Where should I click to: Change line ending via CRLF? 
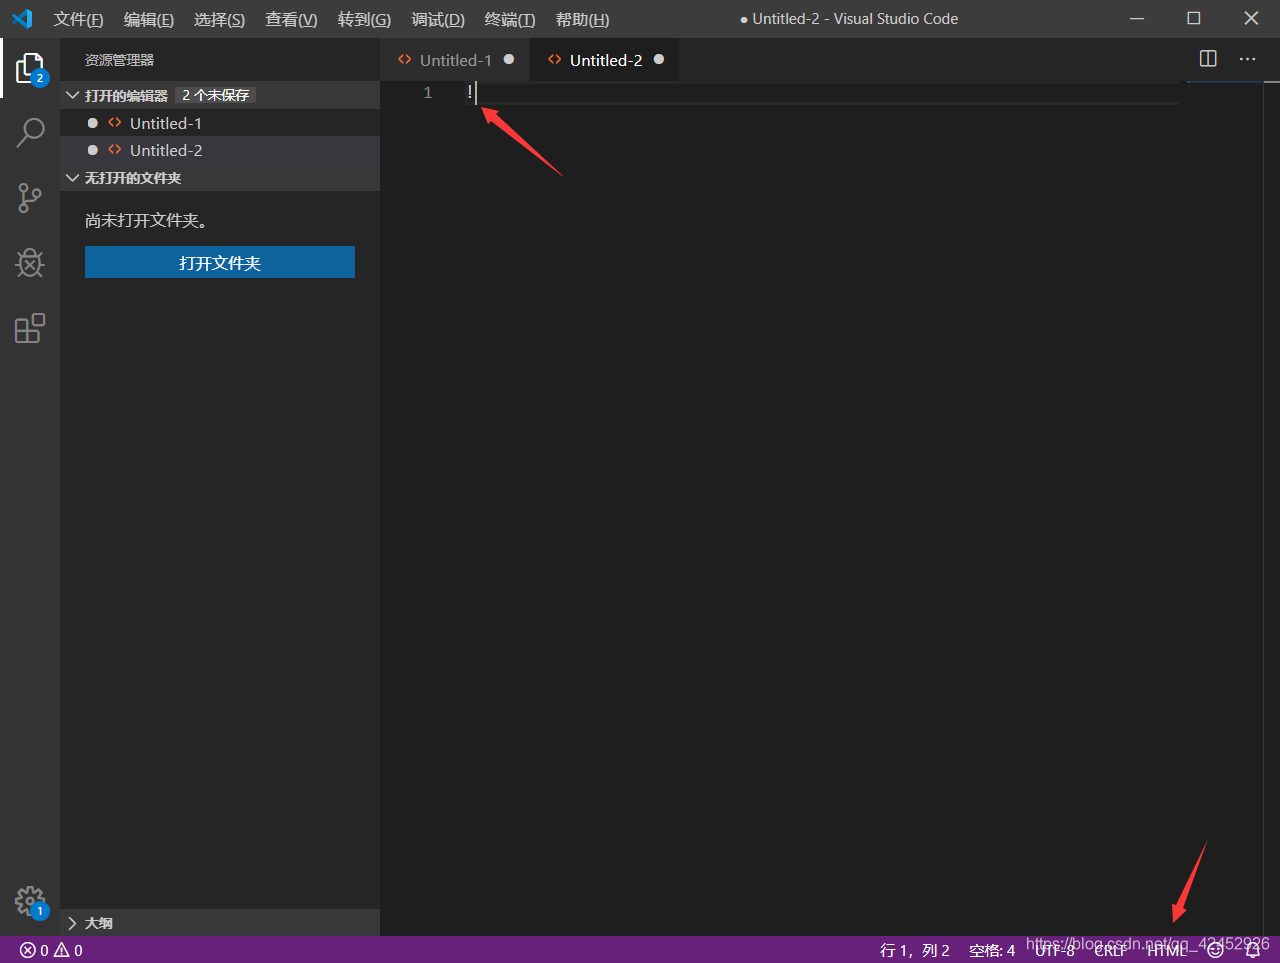click(1110, 950)
